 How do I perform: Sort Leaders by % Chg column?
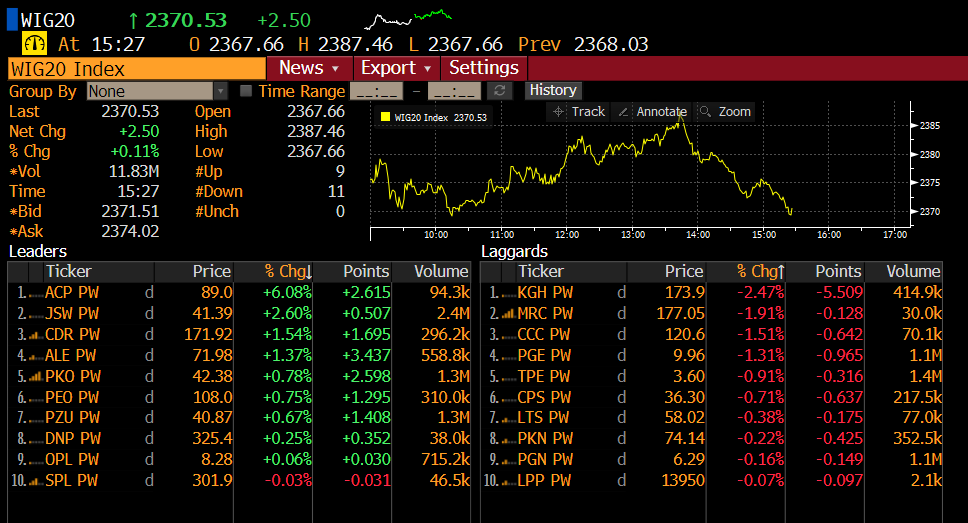coord(288,271)
